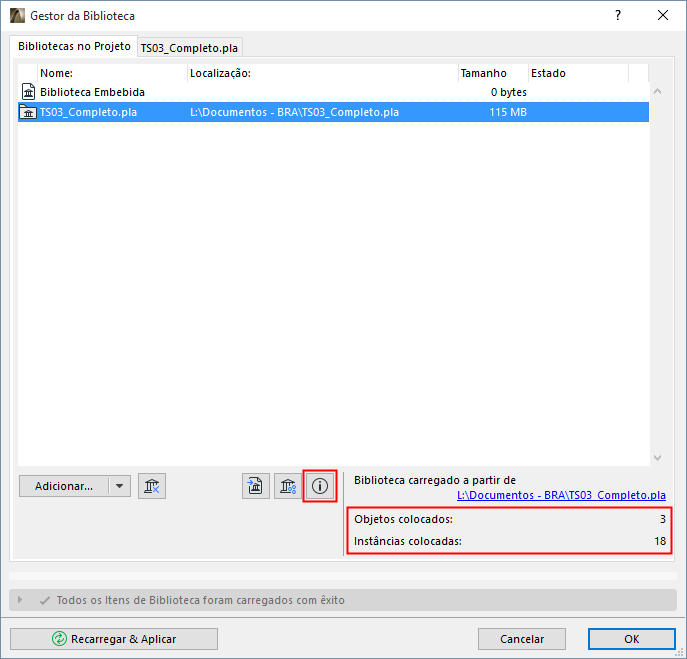Switch to the TS03_Completo.pla tab
687x659 pixels.
coord(189,48)
